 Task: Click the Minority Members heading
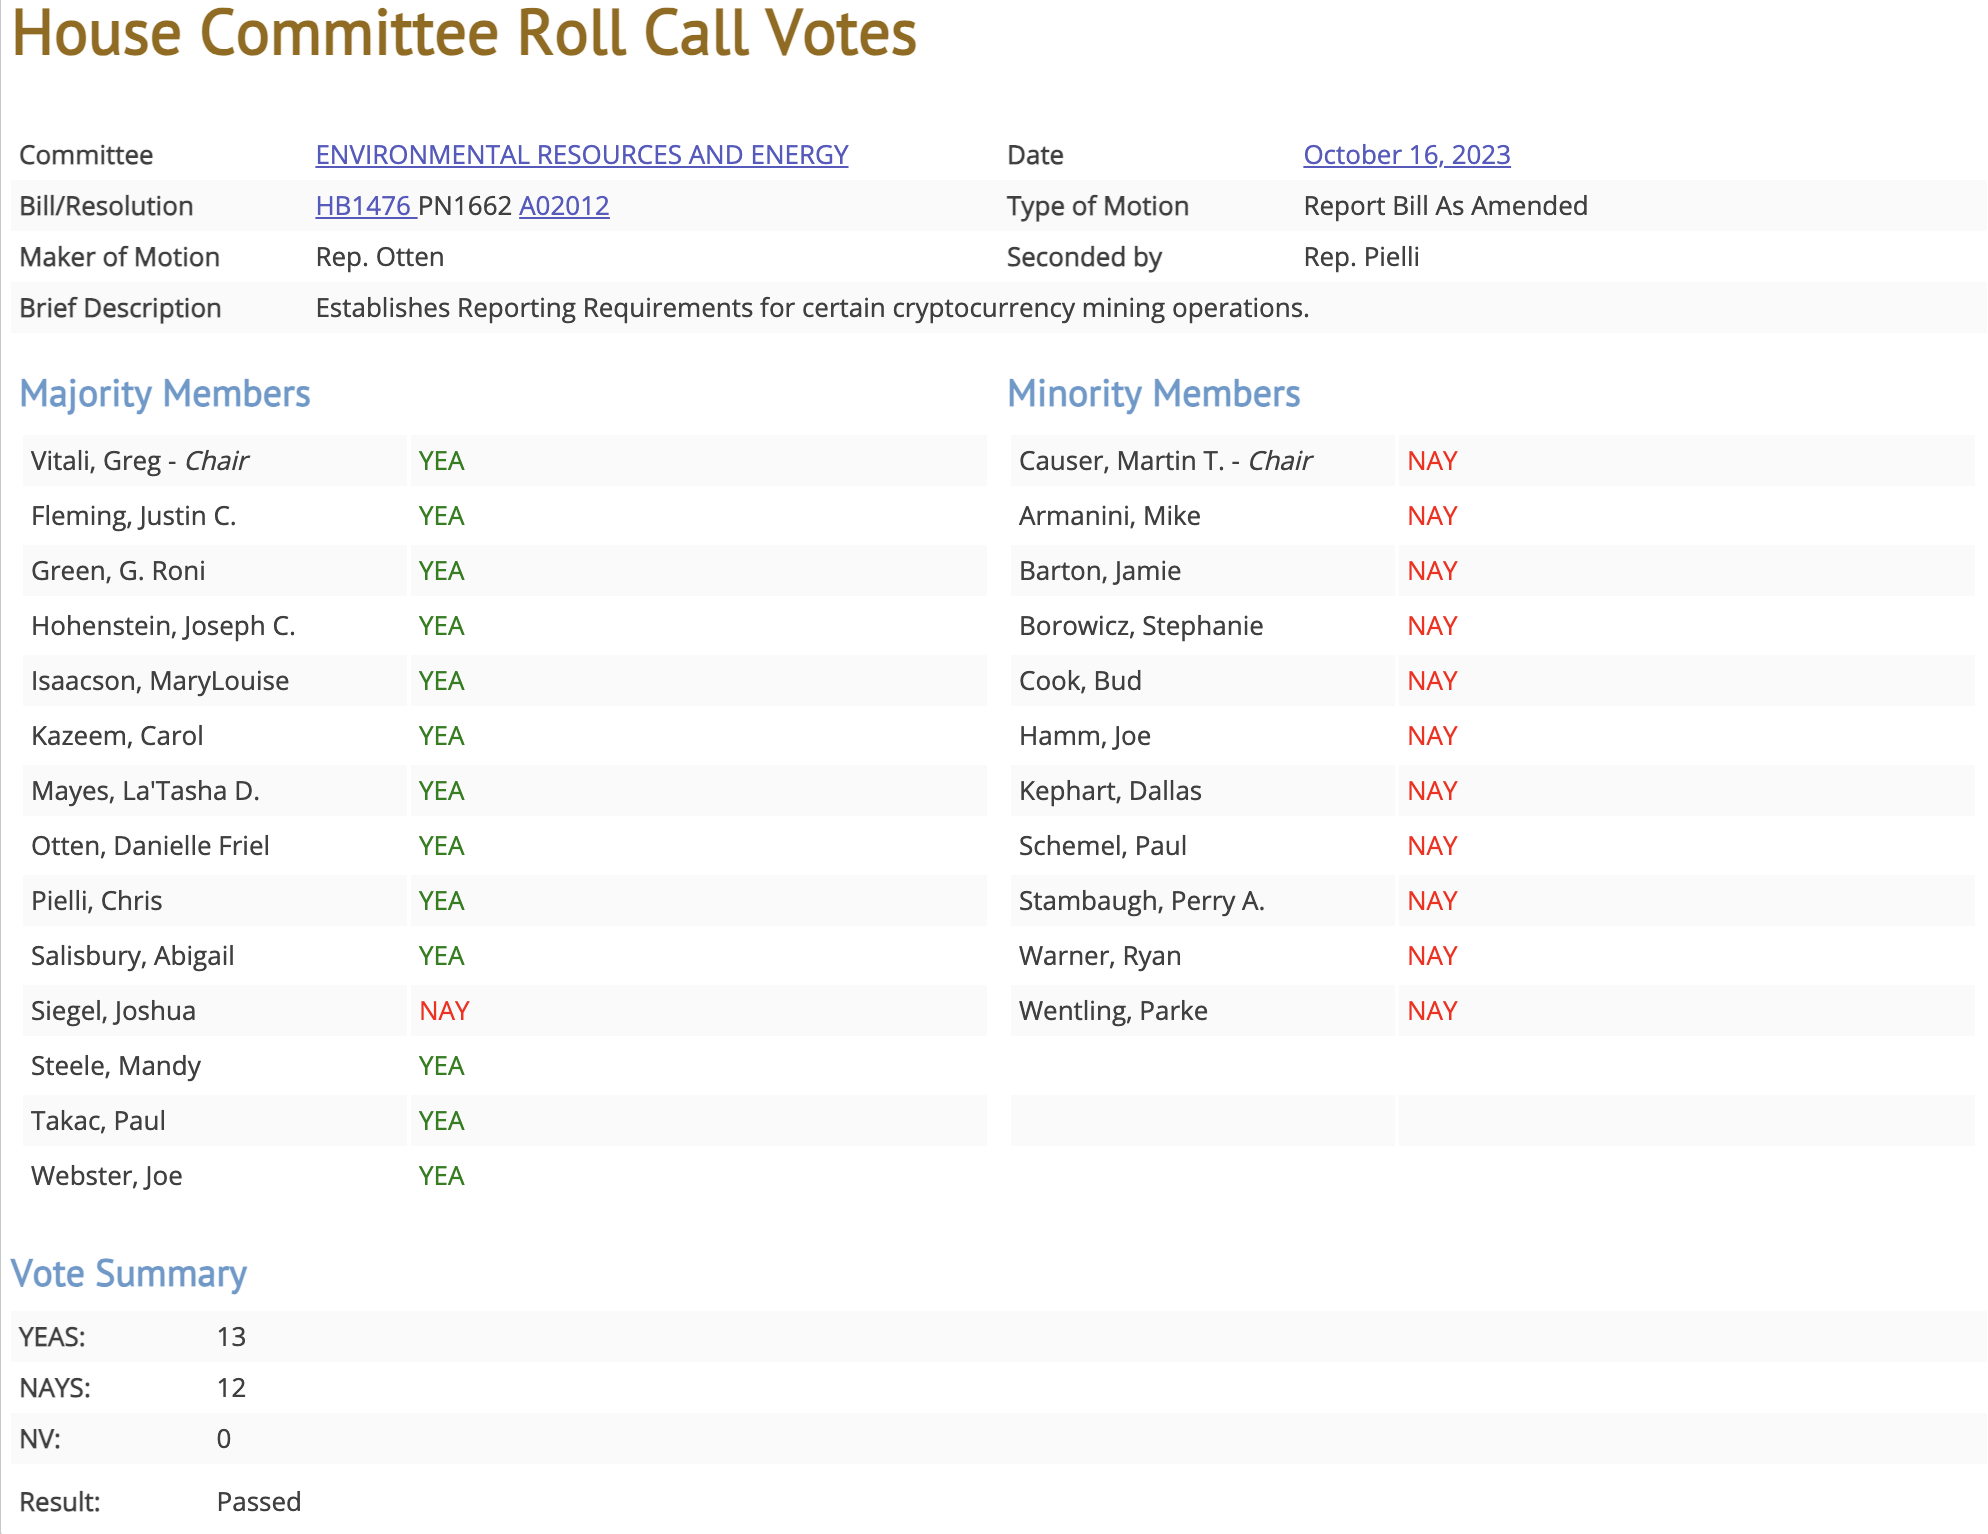pyautogui.click(x=1153, y=394)
